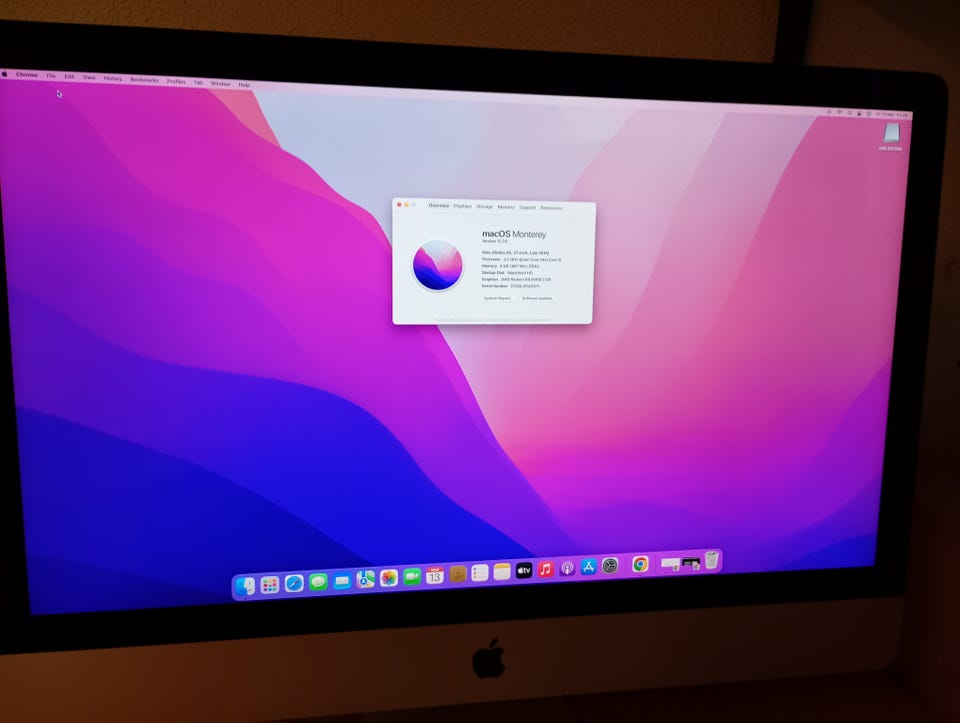This screenshot has width=960, height=723.
Task: Open the Chrome application menu
Action: click(x=27, y=75)
